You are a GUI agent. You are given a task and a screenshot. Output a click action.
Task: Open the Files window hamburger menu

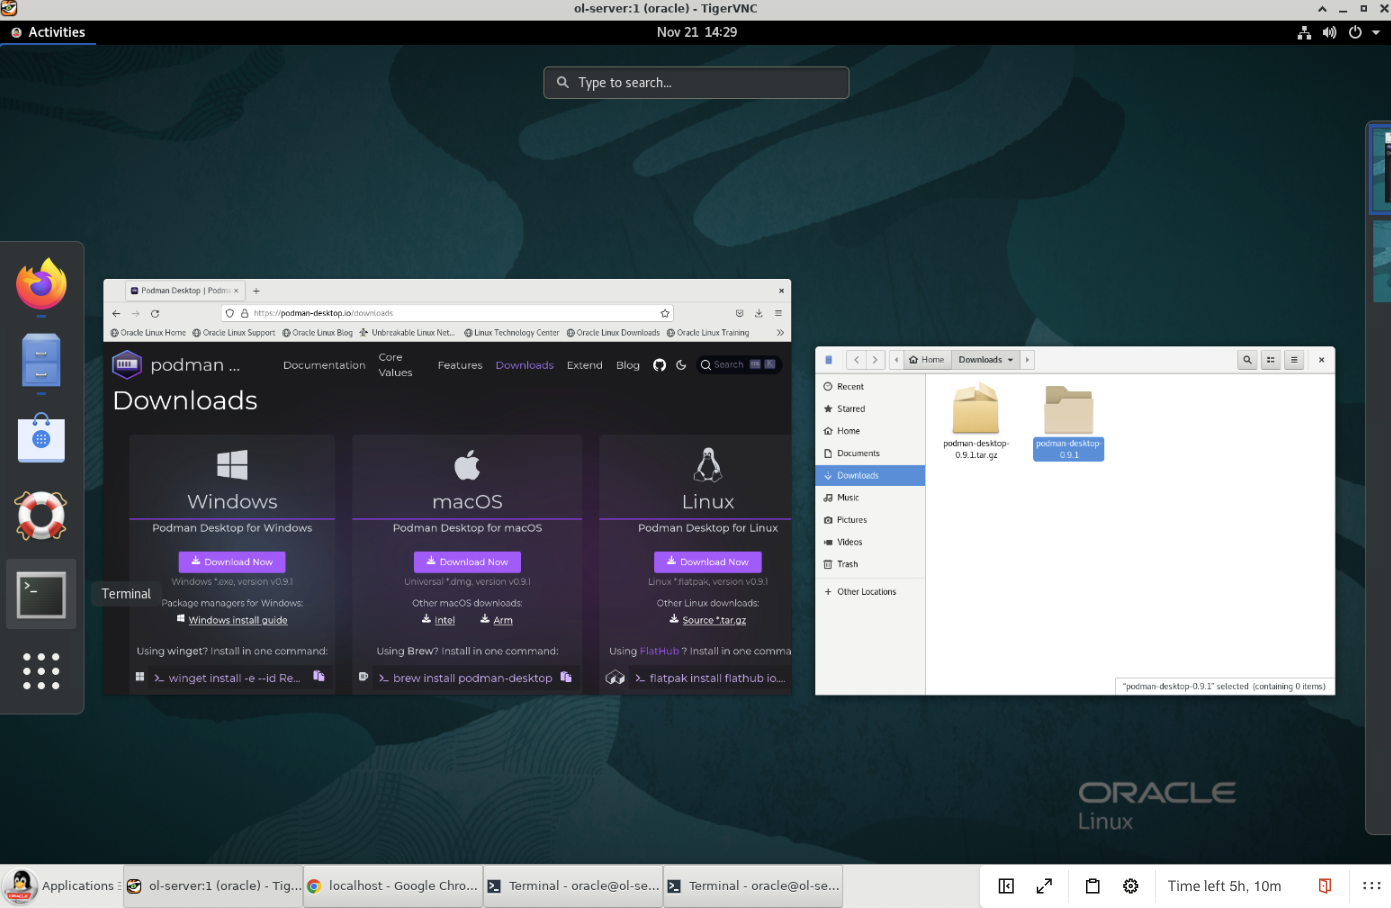click(1294, 360)
